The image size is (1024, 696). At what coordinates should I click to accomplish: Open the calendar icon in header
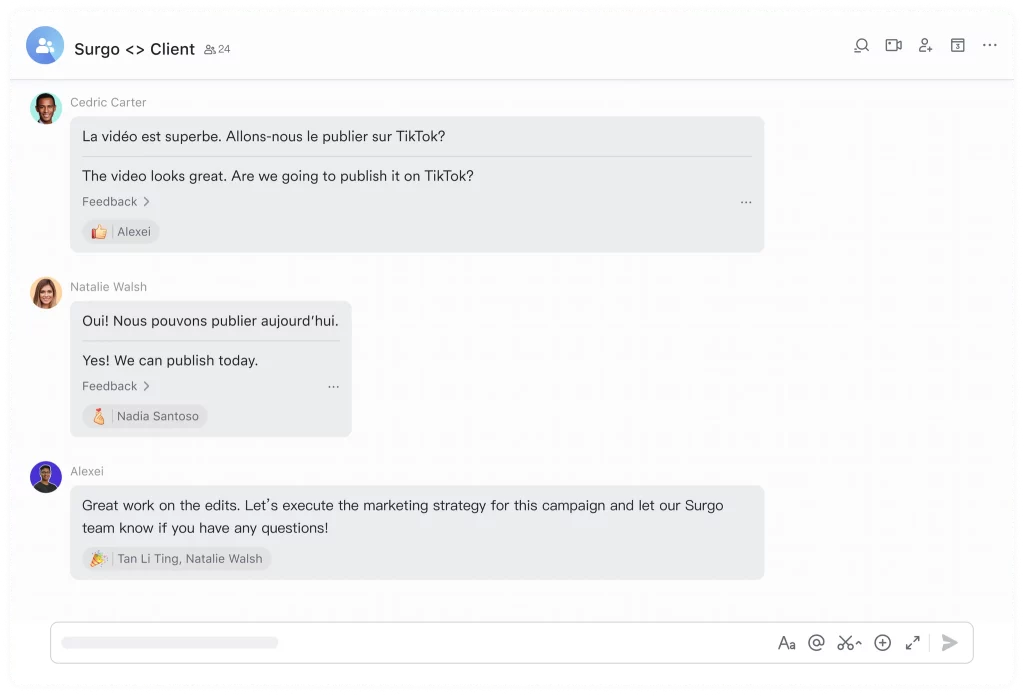click(x=957, y=45)
